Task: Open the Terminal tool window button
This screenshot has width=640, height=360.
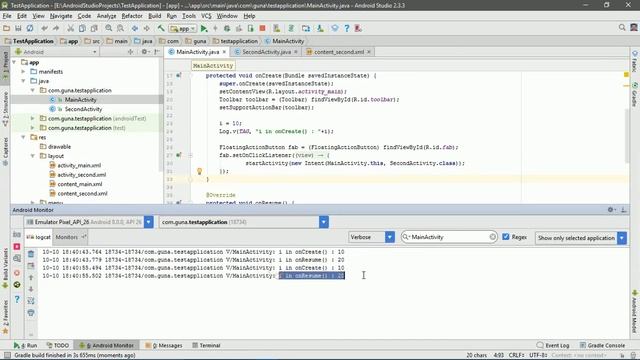Action: (206, 345)
